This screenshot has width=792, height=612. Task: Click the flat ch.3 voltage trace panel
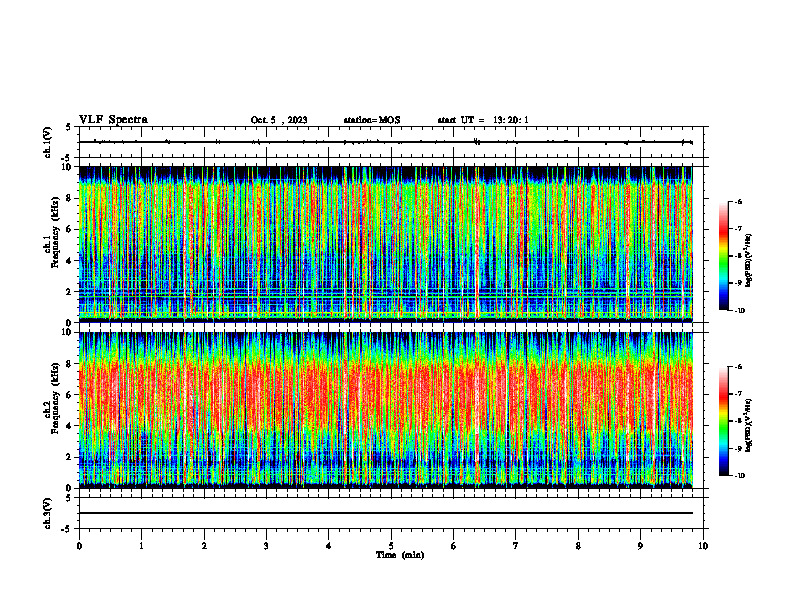pyautogui.click(x=391, y=513)
